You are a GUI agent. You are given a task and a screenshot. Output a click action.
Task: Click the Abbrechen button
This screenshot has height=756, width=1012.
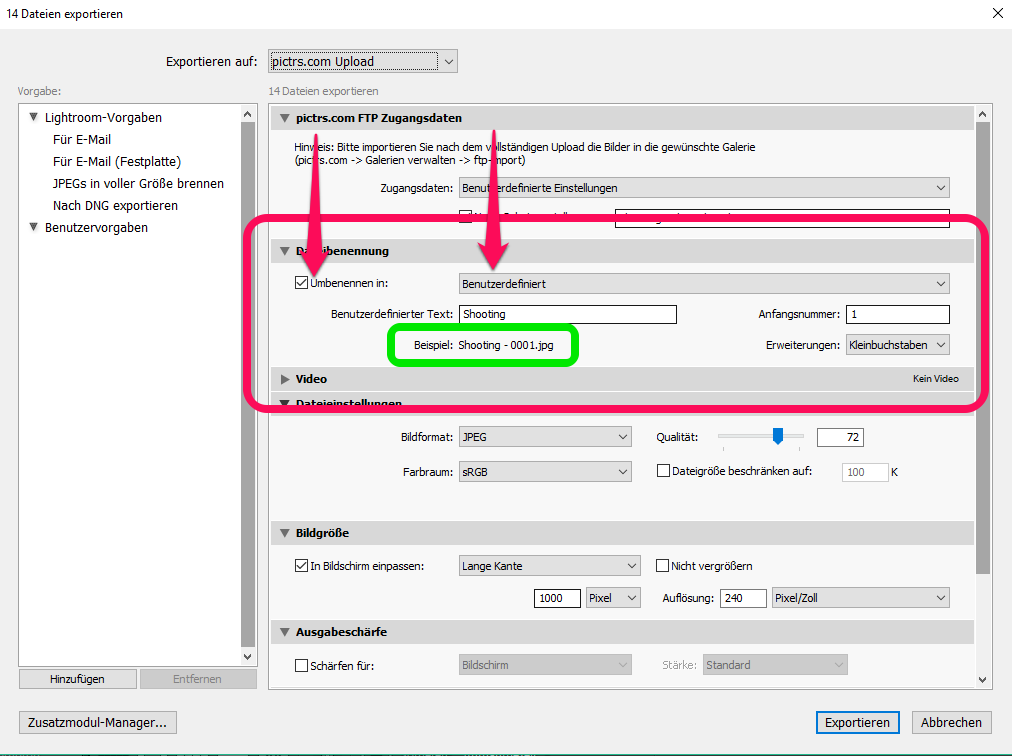(951, 722)
